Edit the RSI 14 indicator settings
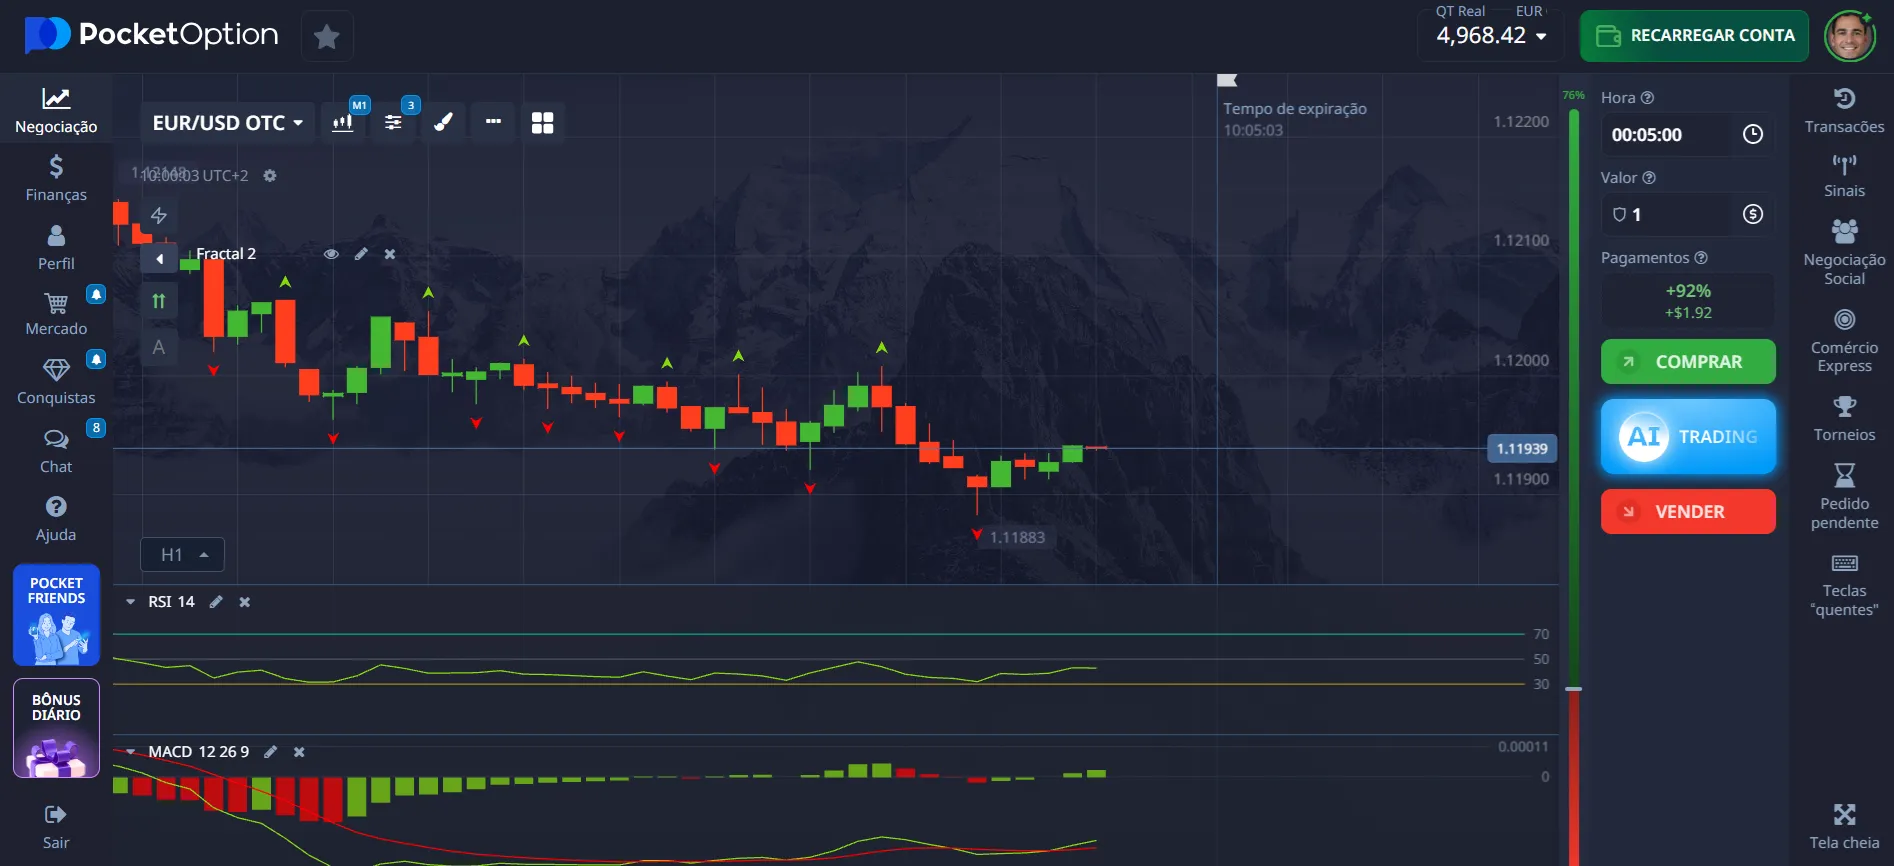 pyautogui.click(x=216, y=602)
